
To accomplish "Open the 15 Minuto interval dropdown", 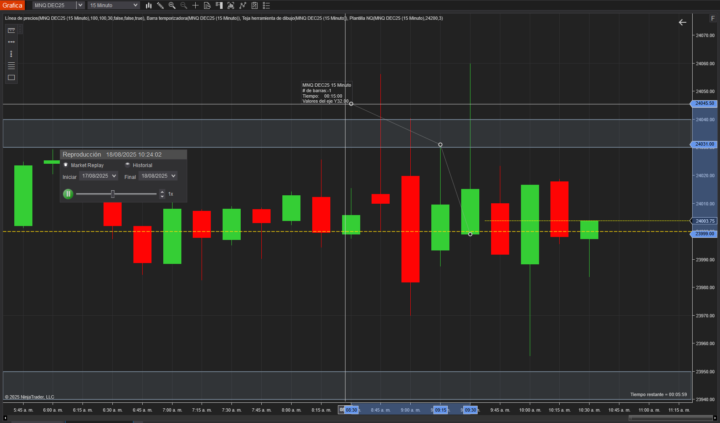I will (x=113, y=5).
